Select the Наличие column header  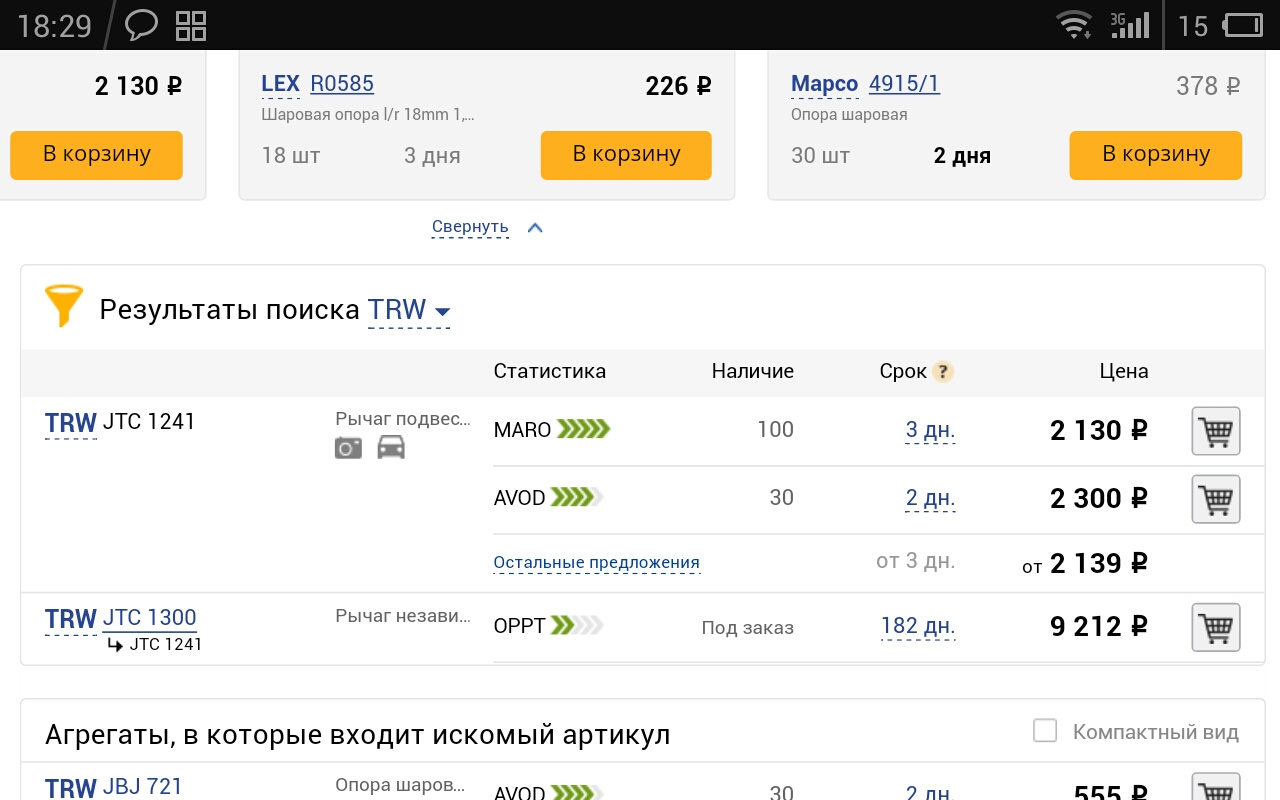point(753,371)
